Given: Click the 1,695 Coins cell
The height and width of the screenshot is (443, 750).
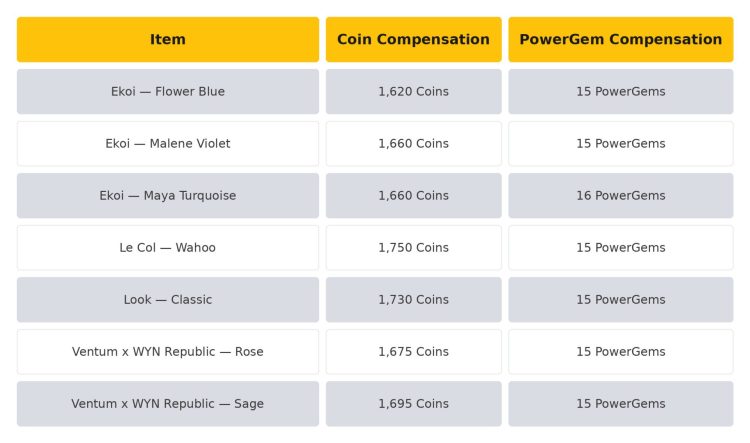Looking at the screenshot, I should point(414,404).
